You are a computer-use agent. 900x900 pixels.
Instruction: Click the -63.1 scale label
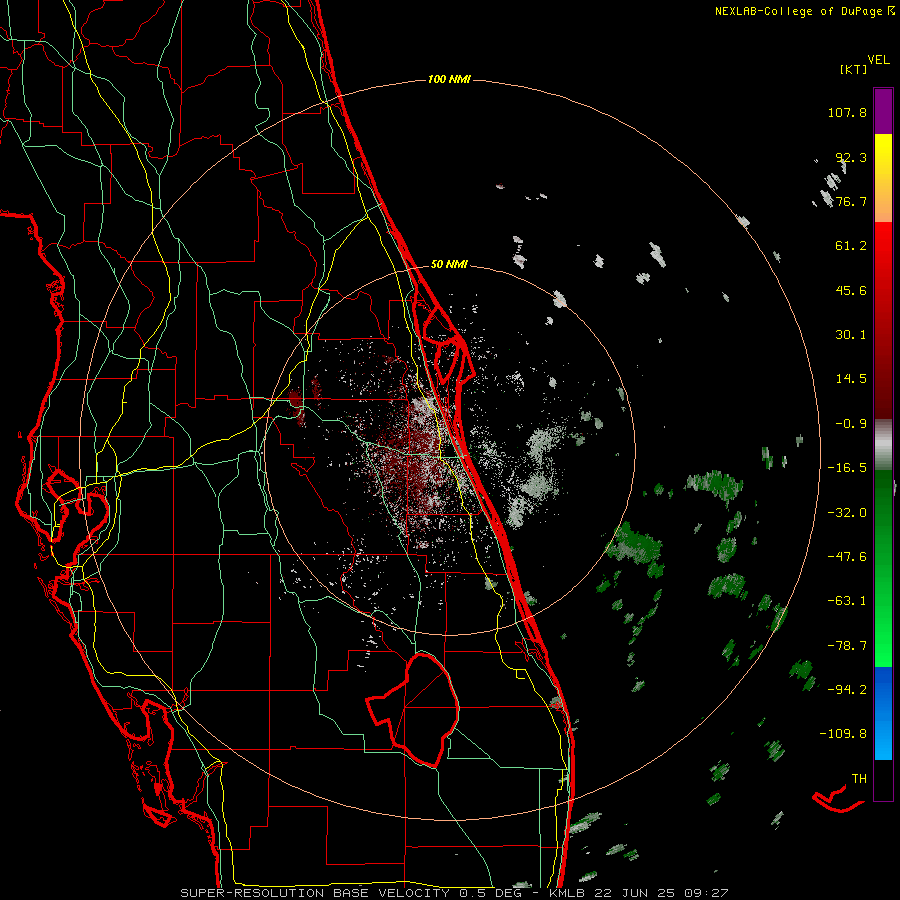(x=847, y=601)
